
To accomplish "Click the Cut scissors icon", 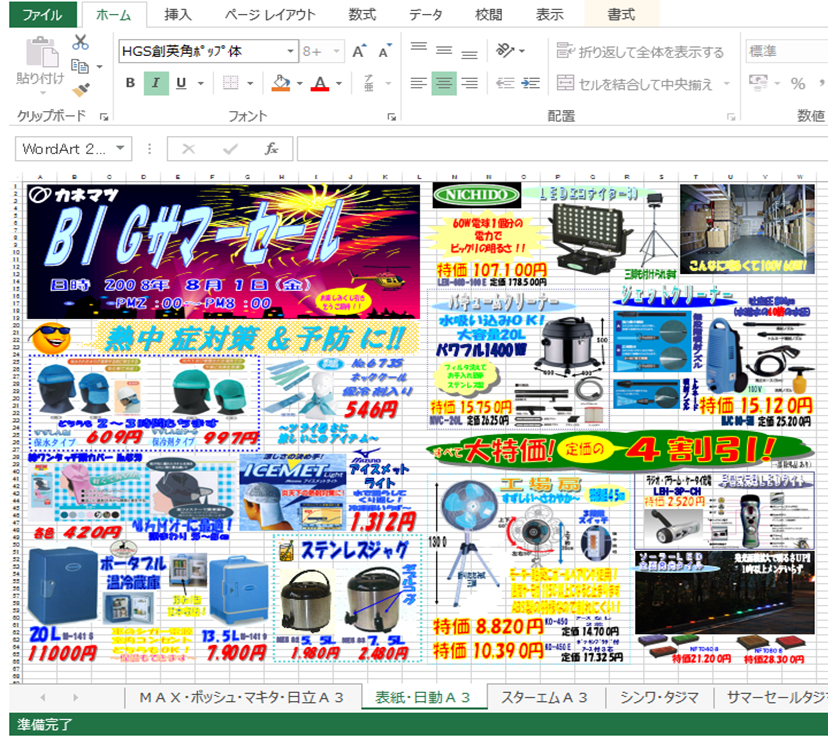I will pyautogui.click(x=80, y=42).
